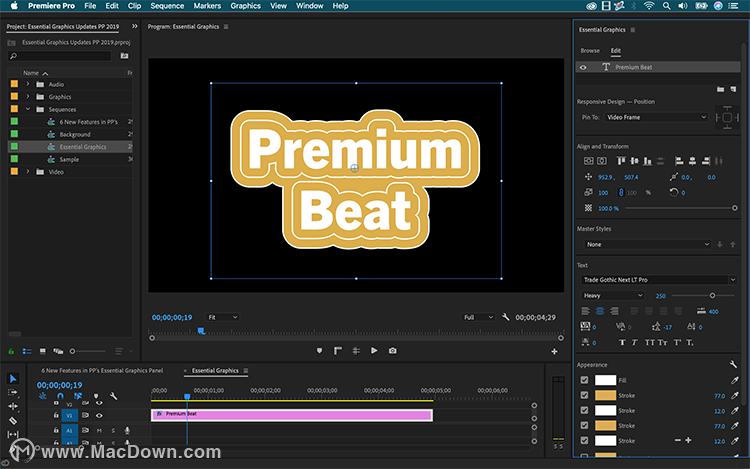Open the Clip menu
The image size is (750, 469).
(x=134, y=6)
